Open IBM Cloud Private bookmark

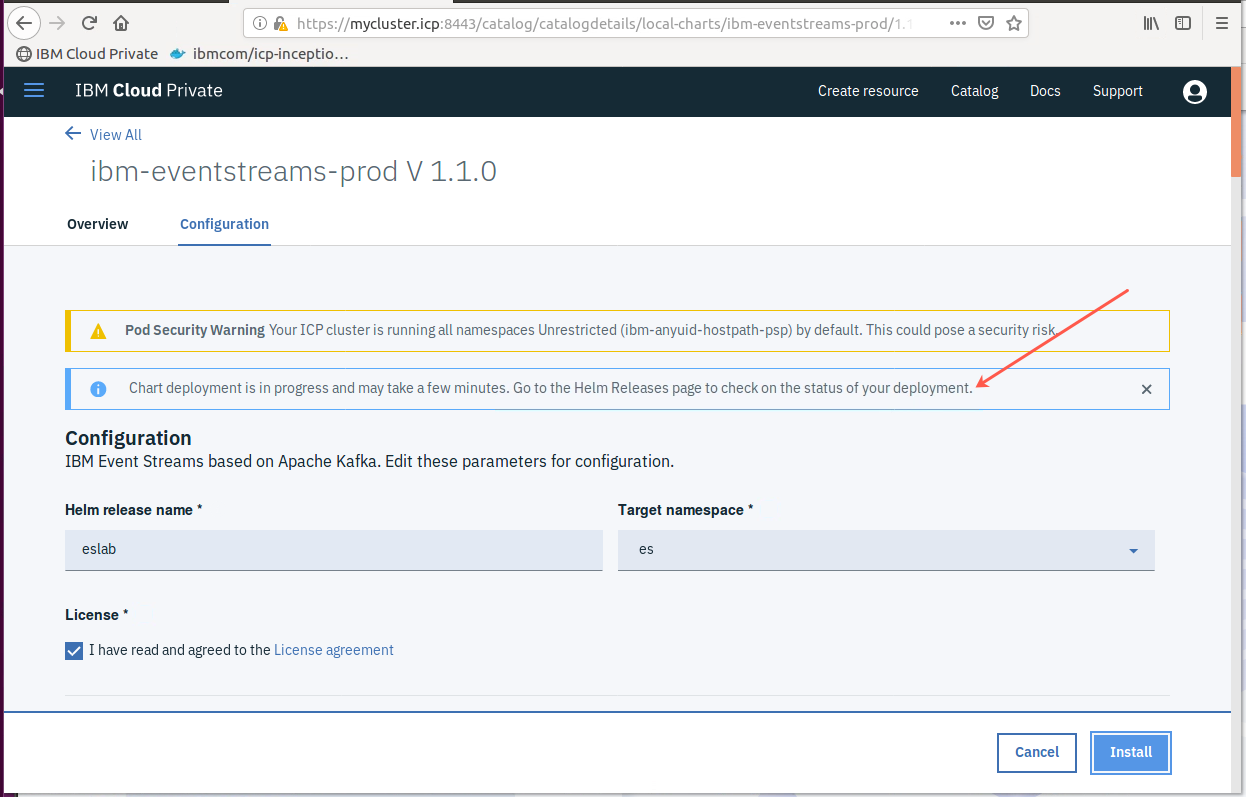pos(88,54)
